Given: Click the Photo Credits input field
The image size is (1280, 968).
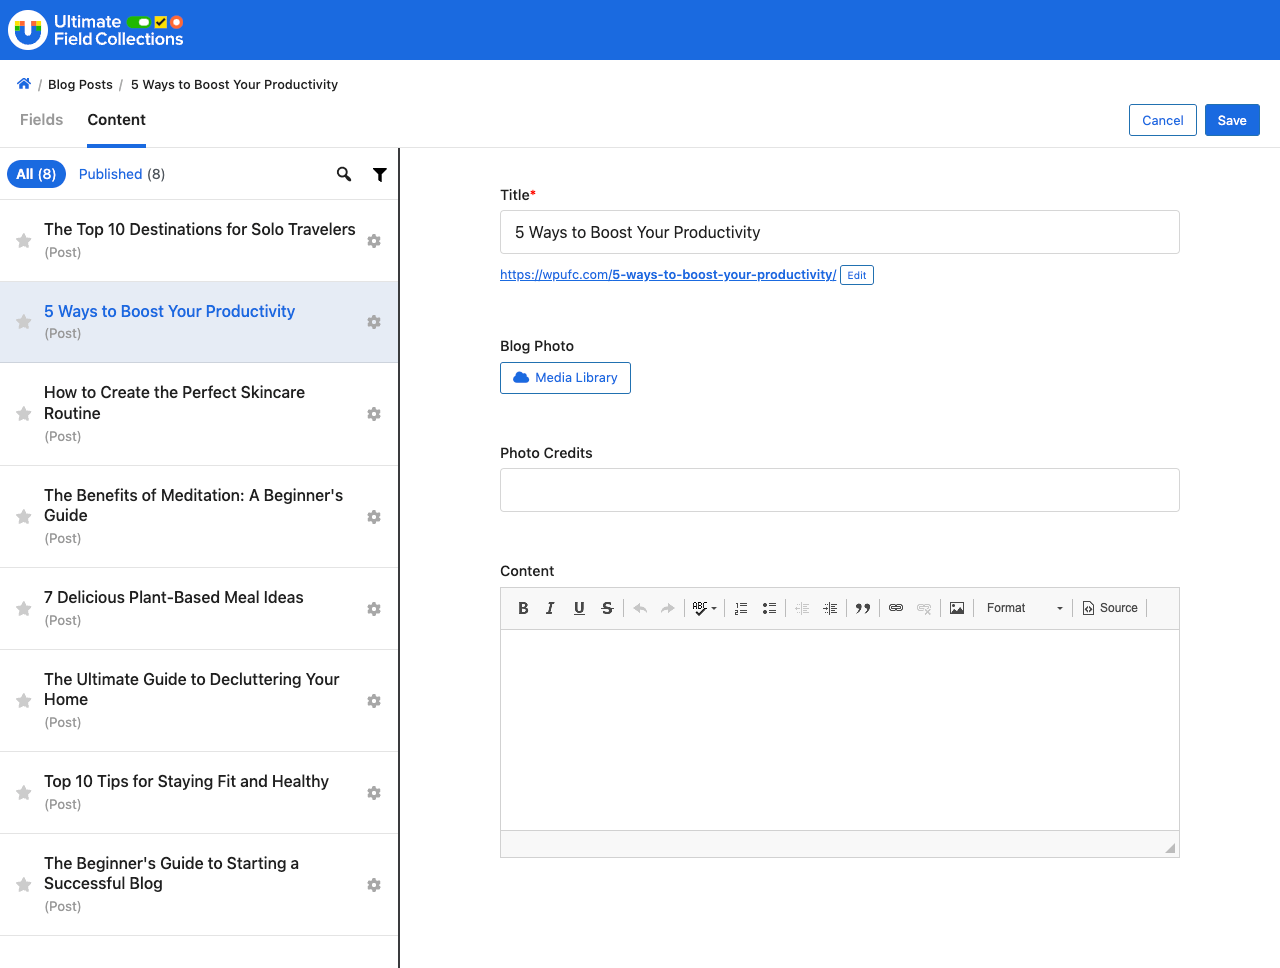Looking at the screenshot, I should (x=840, y=490).
